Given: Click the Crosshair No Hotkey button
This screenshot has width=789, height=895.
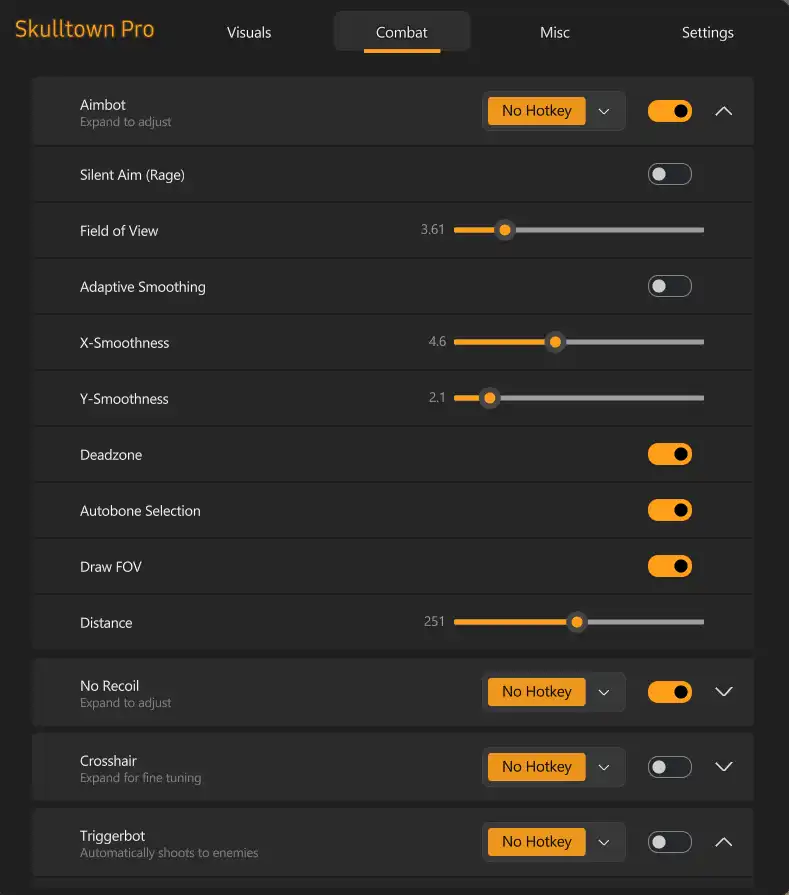Looking at the screenshot, I should (x=537, y=767).
